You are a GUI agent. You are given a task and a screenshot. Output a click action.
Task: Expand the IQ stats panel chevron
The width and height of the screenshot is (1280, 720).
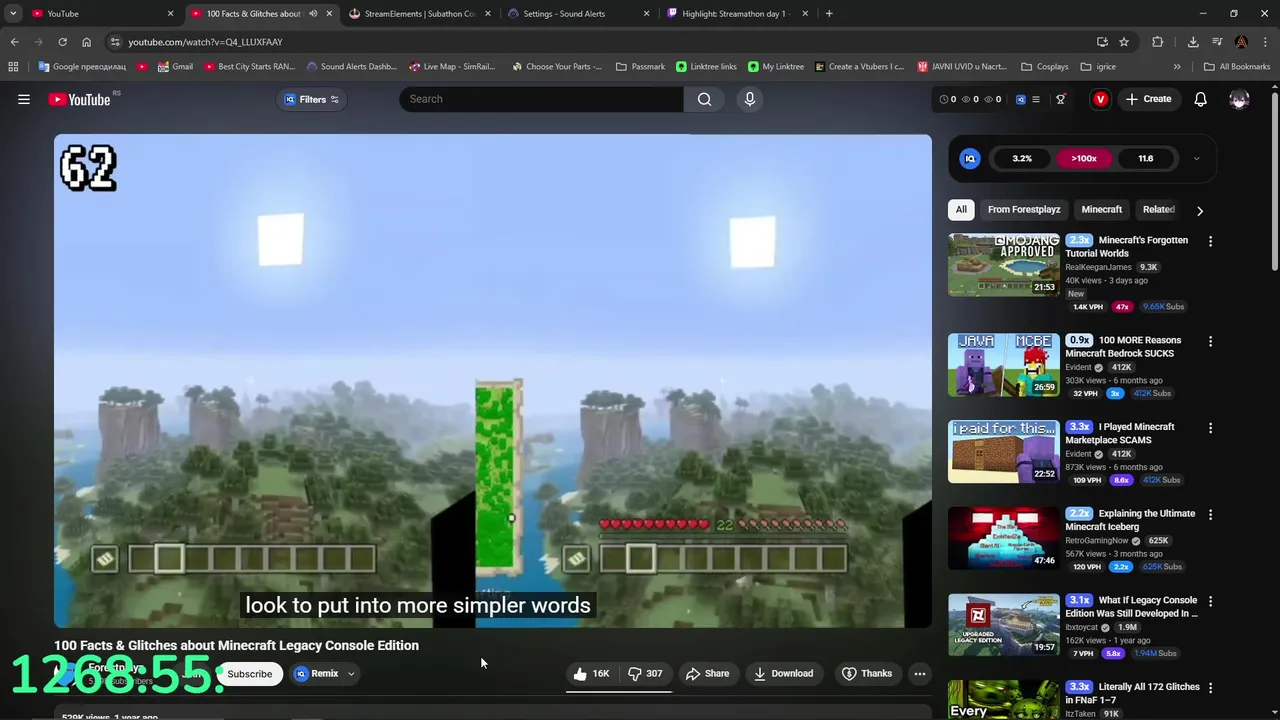coord(1196,159)
